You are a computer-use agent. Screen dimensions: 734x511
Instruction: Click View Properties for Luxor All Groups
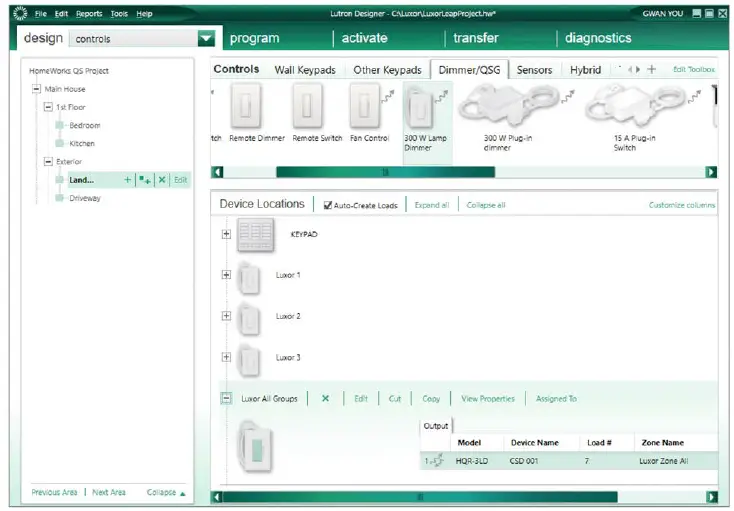[x=487, y=399]
